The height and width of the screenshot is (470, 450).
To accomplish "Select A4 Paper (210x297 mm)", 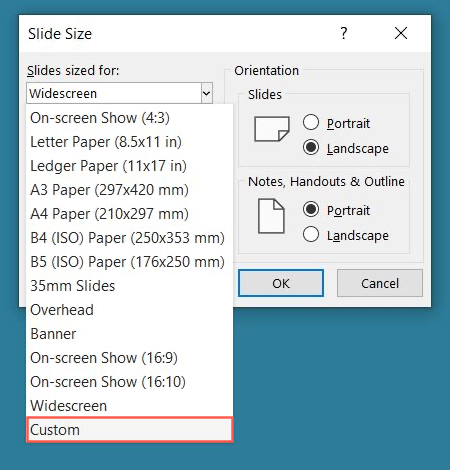I will click(x=130, y=214).
